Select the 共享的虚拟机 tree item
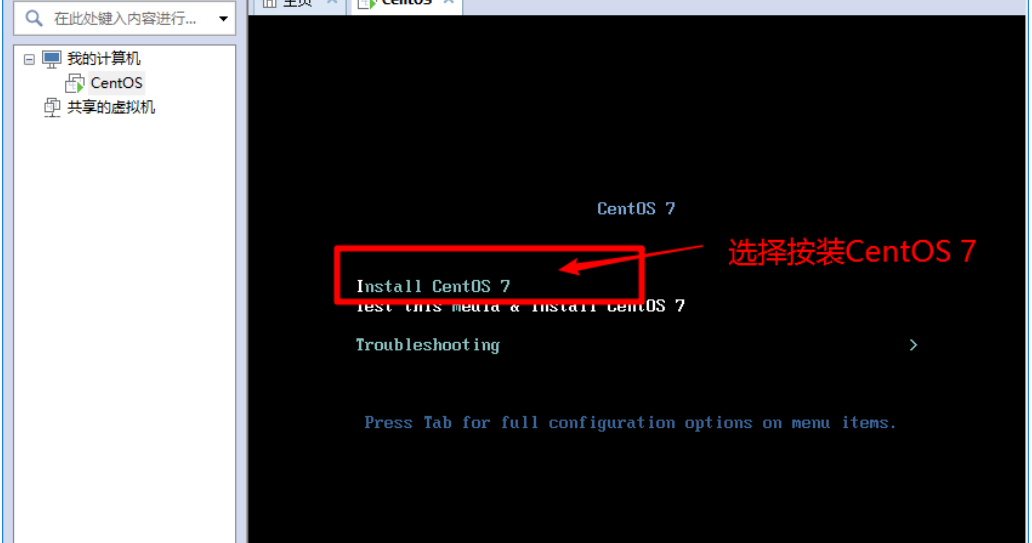This screenshot has width=1032, height=543. coord(111,107)
